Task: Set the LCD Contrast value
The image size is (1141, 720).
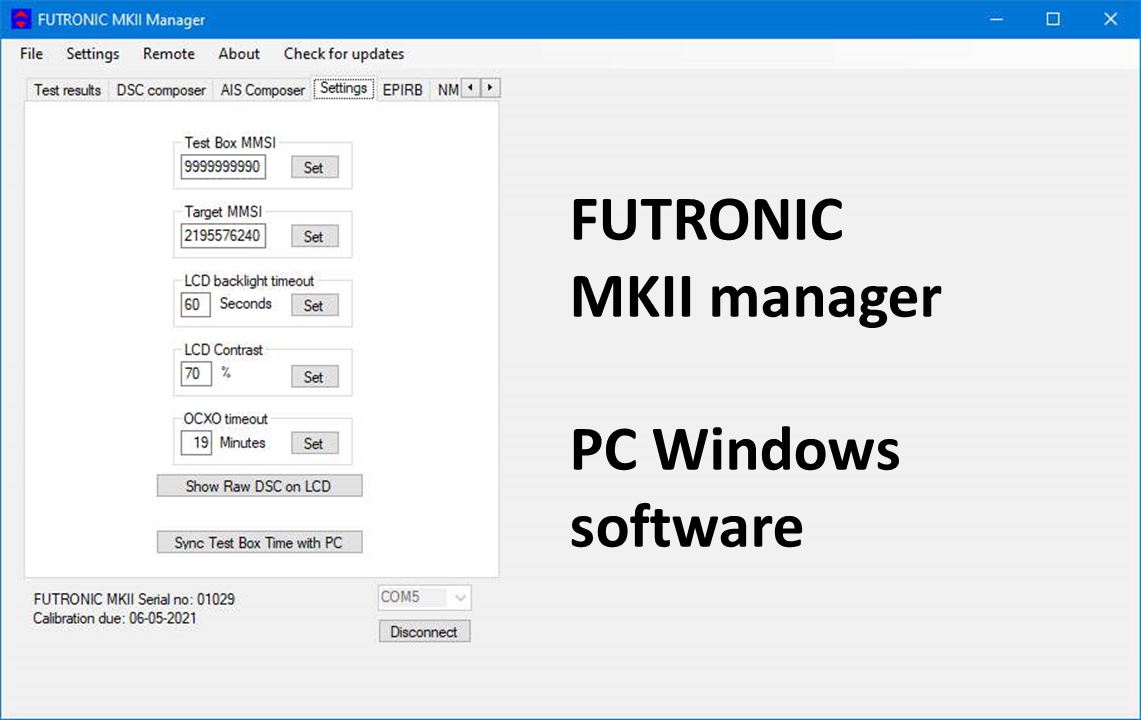Action: click(314, 377)
